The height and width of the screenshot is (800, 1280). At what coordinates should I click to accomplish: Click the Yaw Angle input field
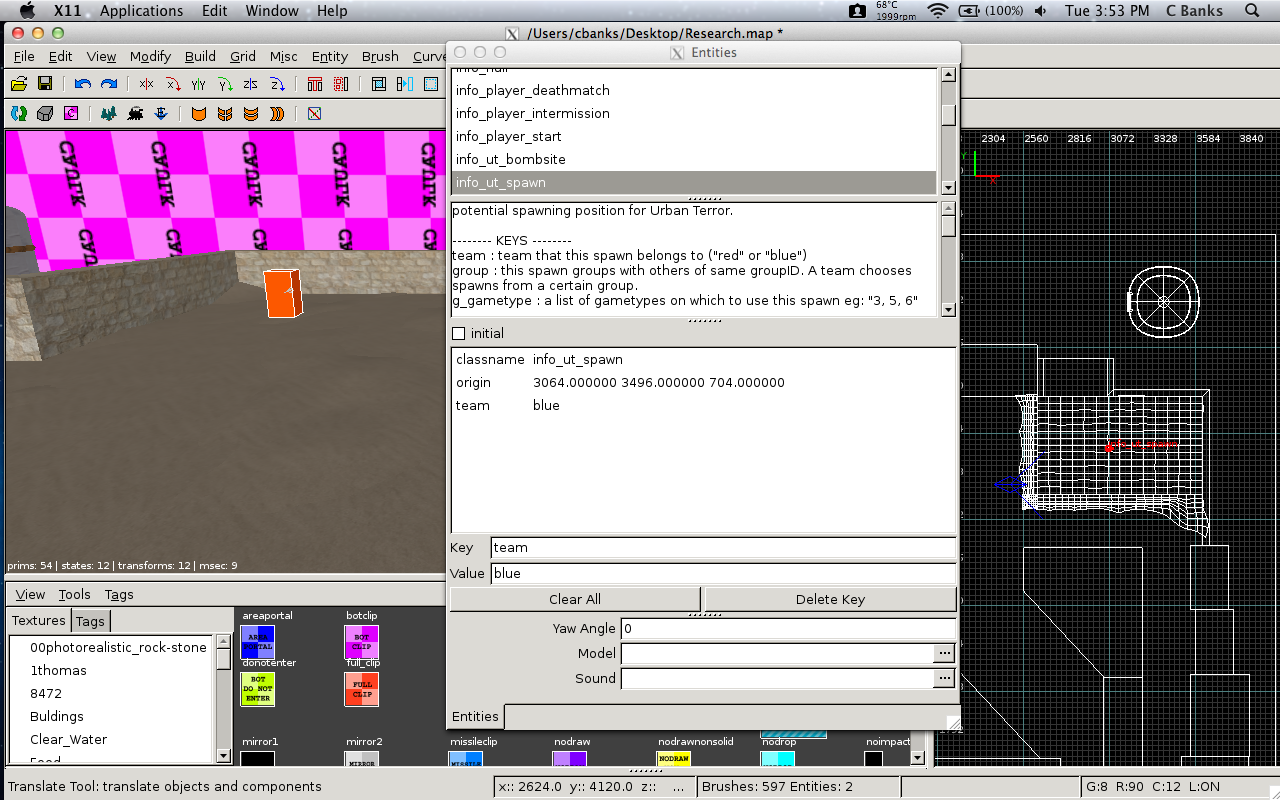[788, 628]
